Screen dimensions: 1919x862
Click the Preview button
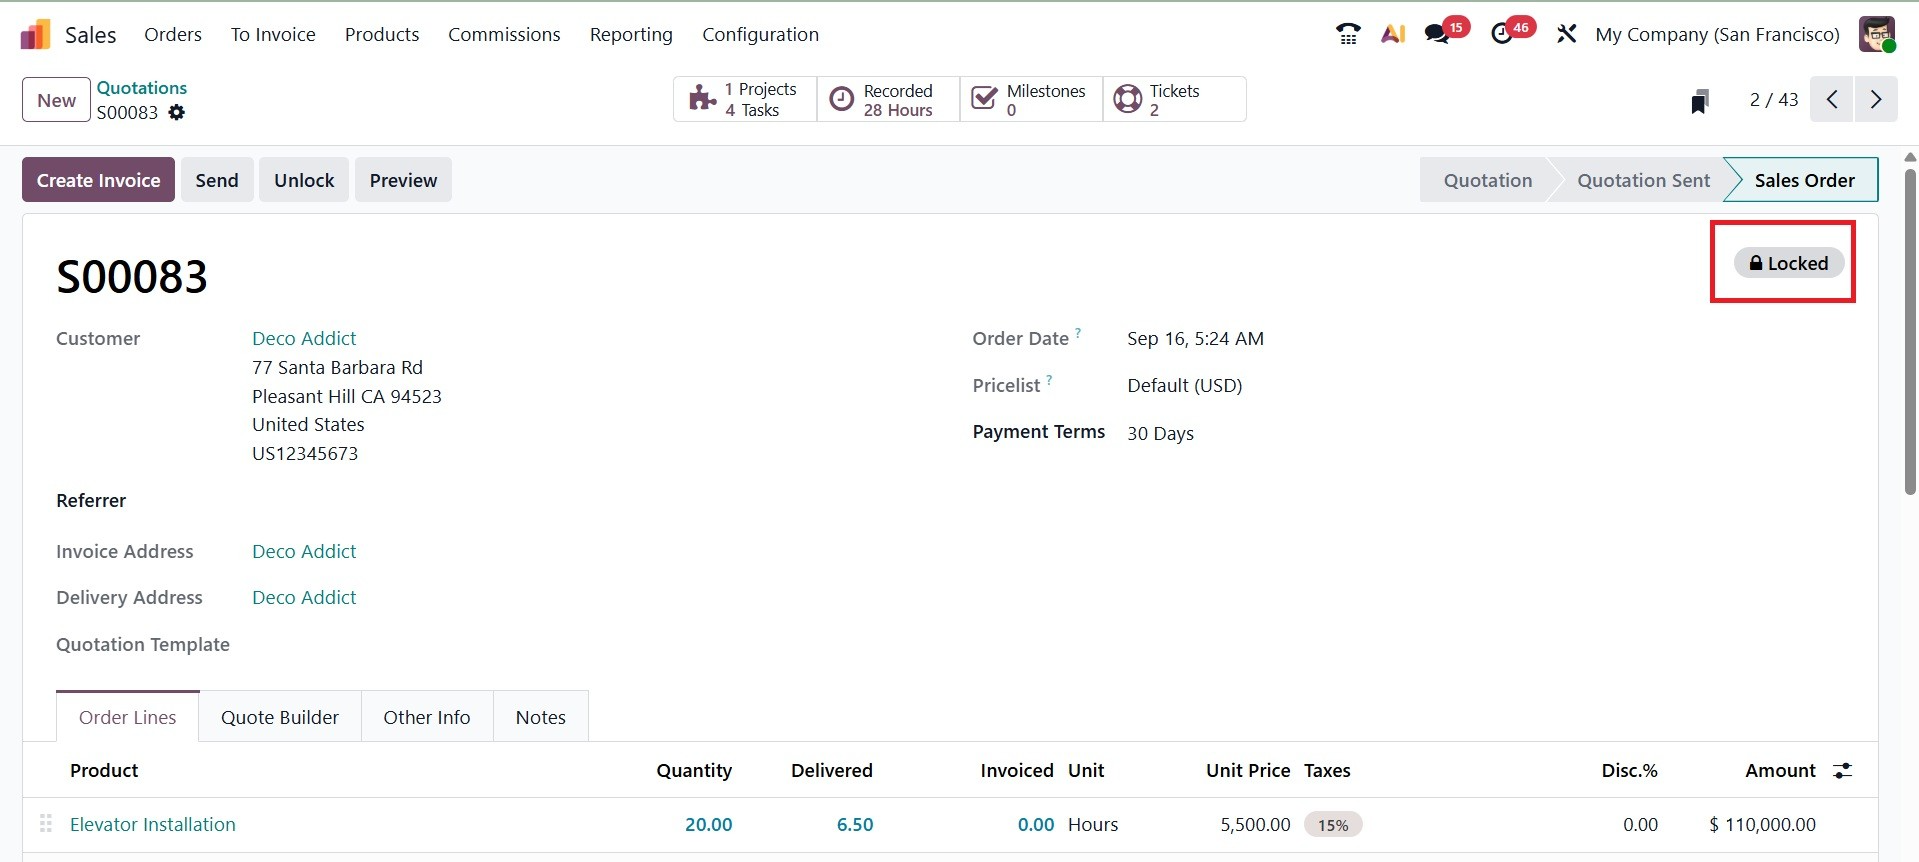[403, 180]
